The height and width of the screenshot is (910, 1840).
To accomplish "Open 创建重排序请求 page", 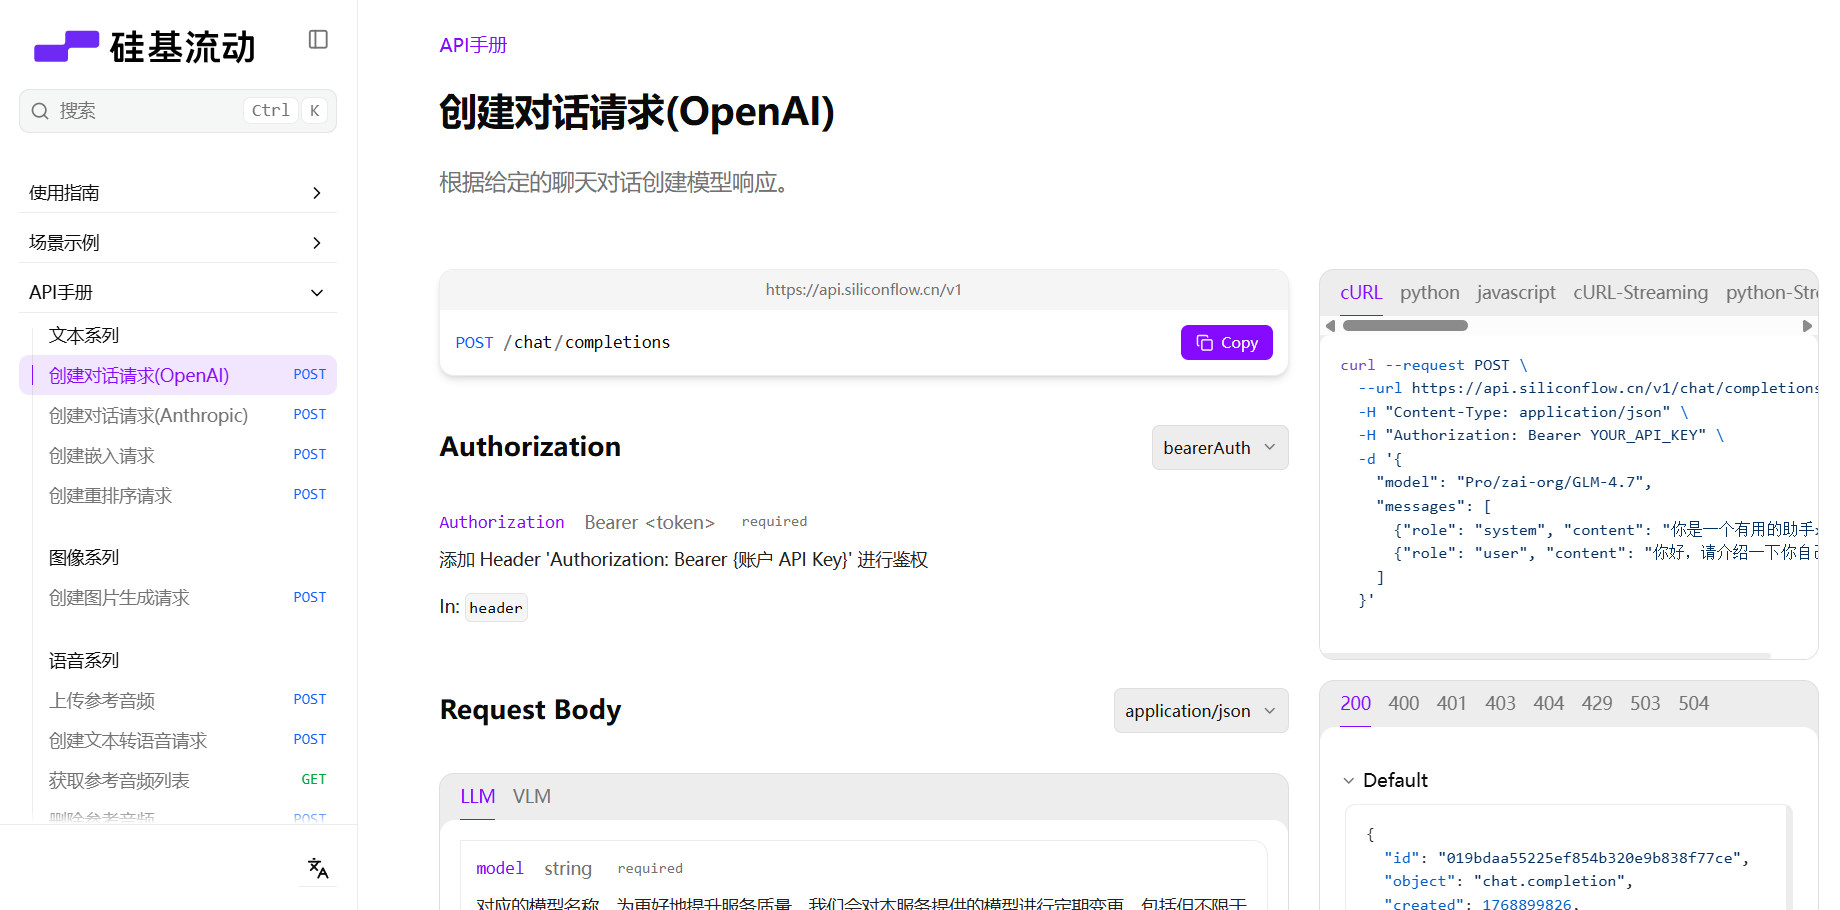I will pyautogui.click(x=178, y=495).
